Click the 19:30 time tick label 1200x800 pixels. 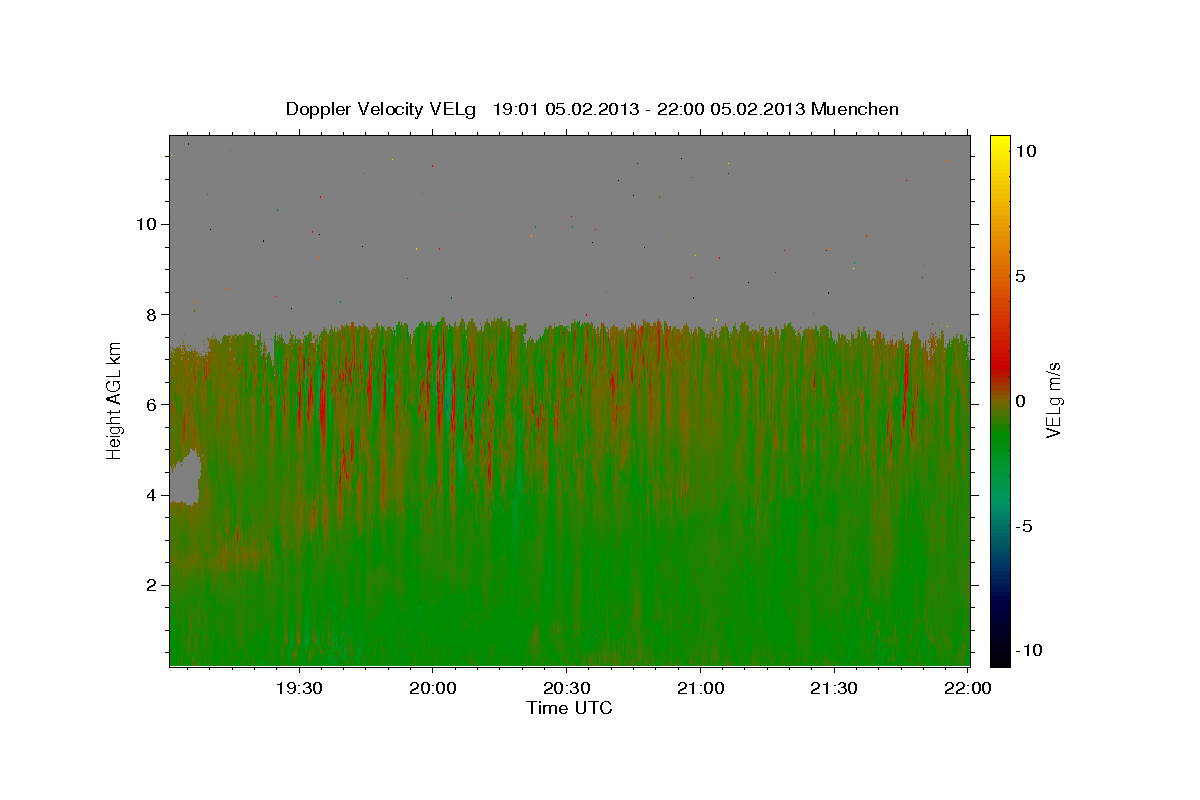tap(299, 688)
